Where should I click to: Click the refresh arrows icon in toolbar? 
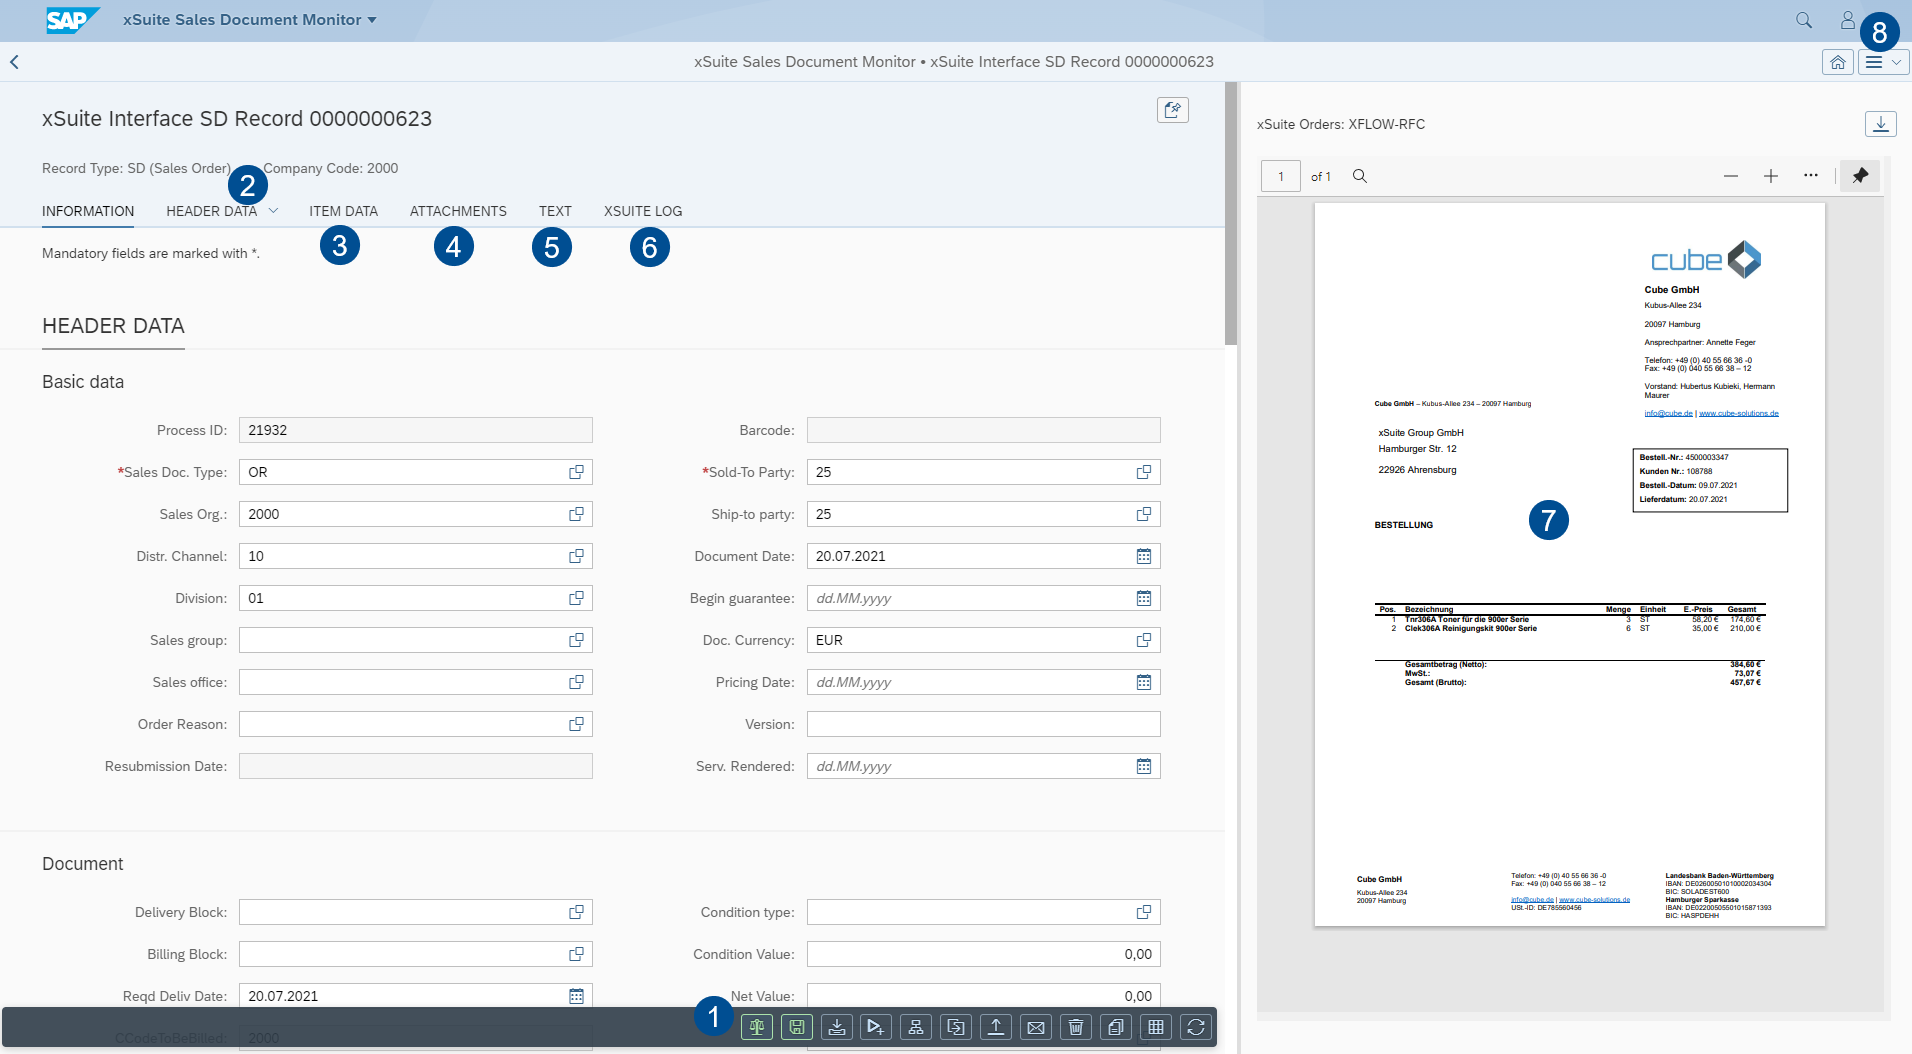click(1196, 1027)
